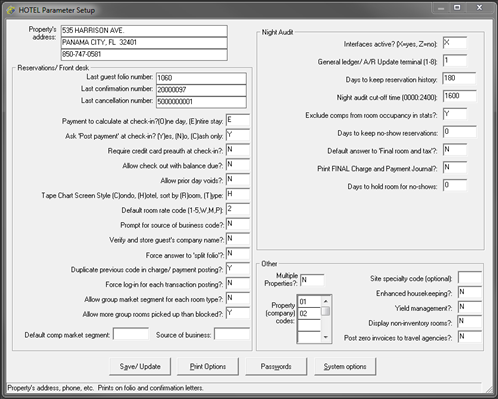The height and width of the screenshot is (399, 498).
Task: Click property code 01 in the list
Action: (309, 302)
